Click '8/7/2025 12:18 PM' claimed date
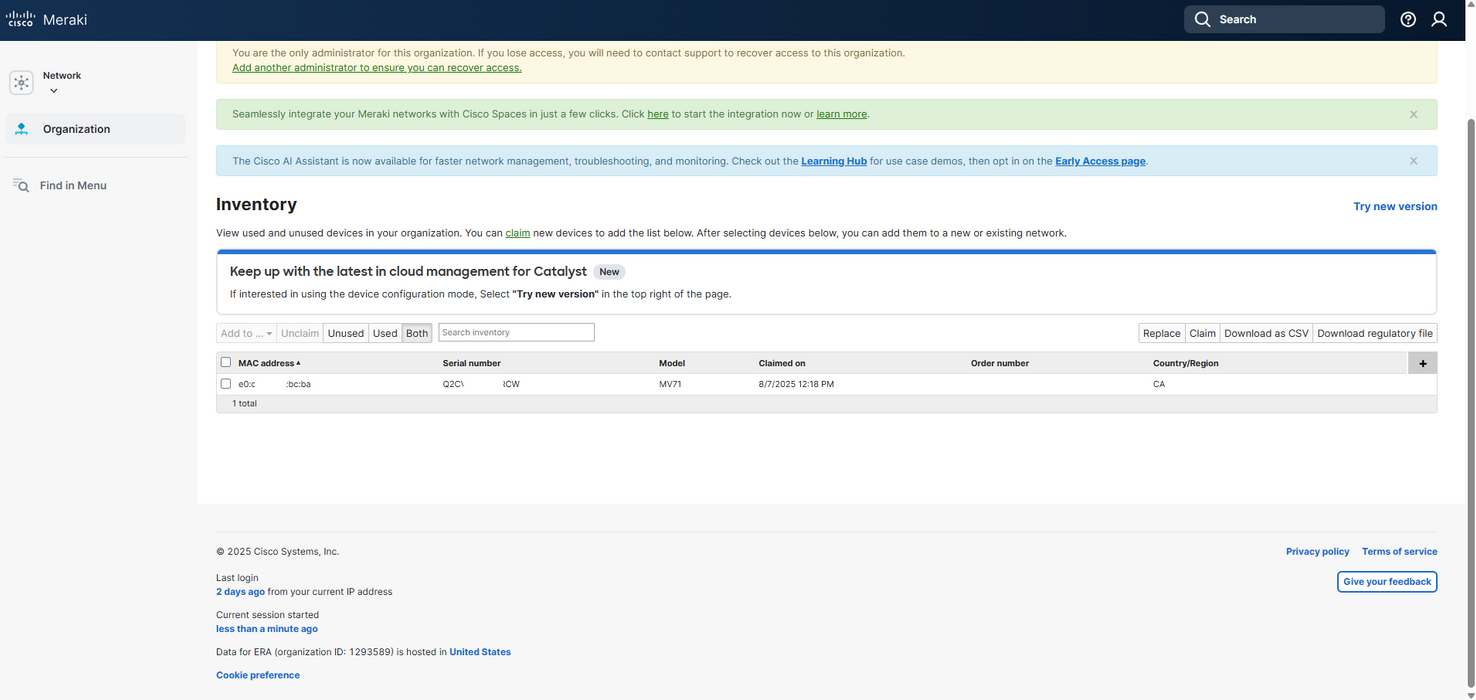 click(796, 384)
